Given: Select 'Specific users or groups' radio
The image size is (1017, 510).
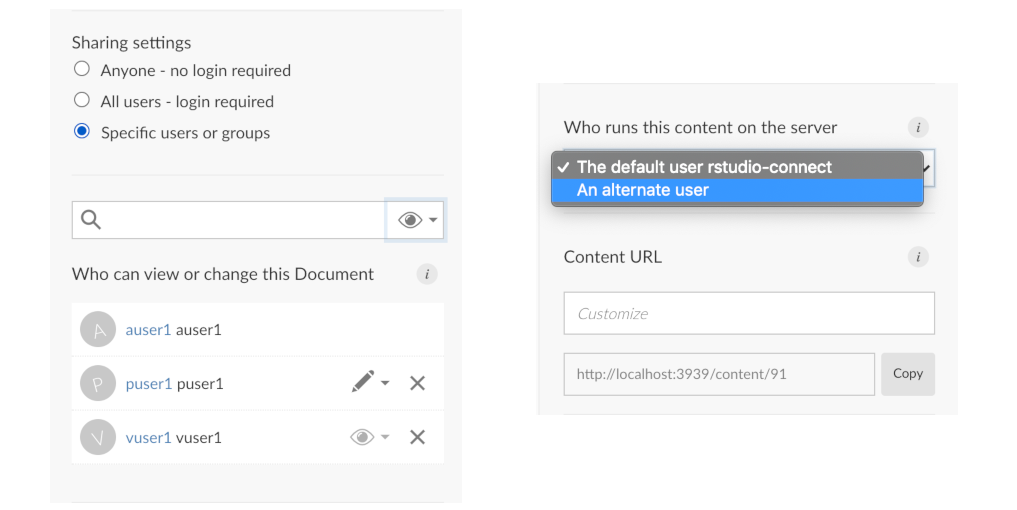Looking at the screenshot, I should 82,131.
